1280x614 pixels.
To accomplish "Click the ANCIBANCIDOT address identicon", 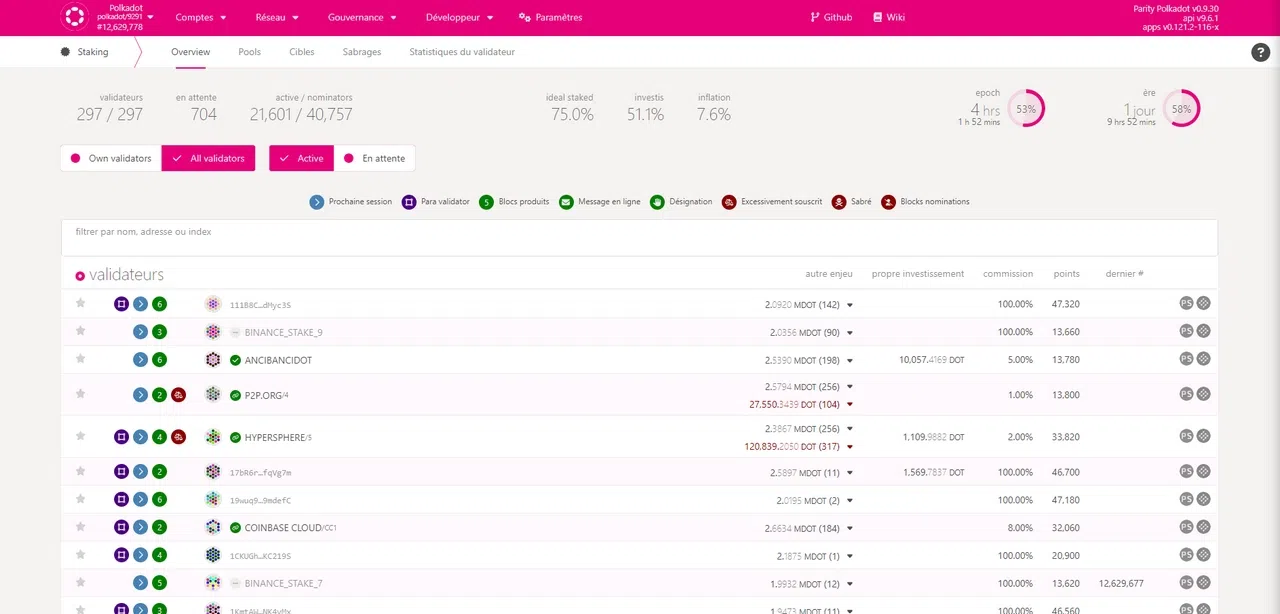I will pyautogui.click(x=213, y=360).
